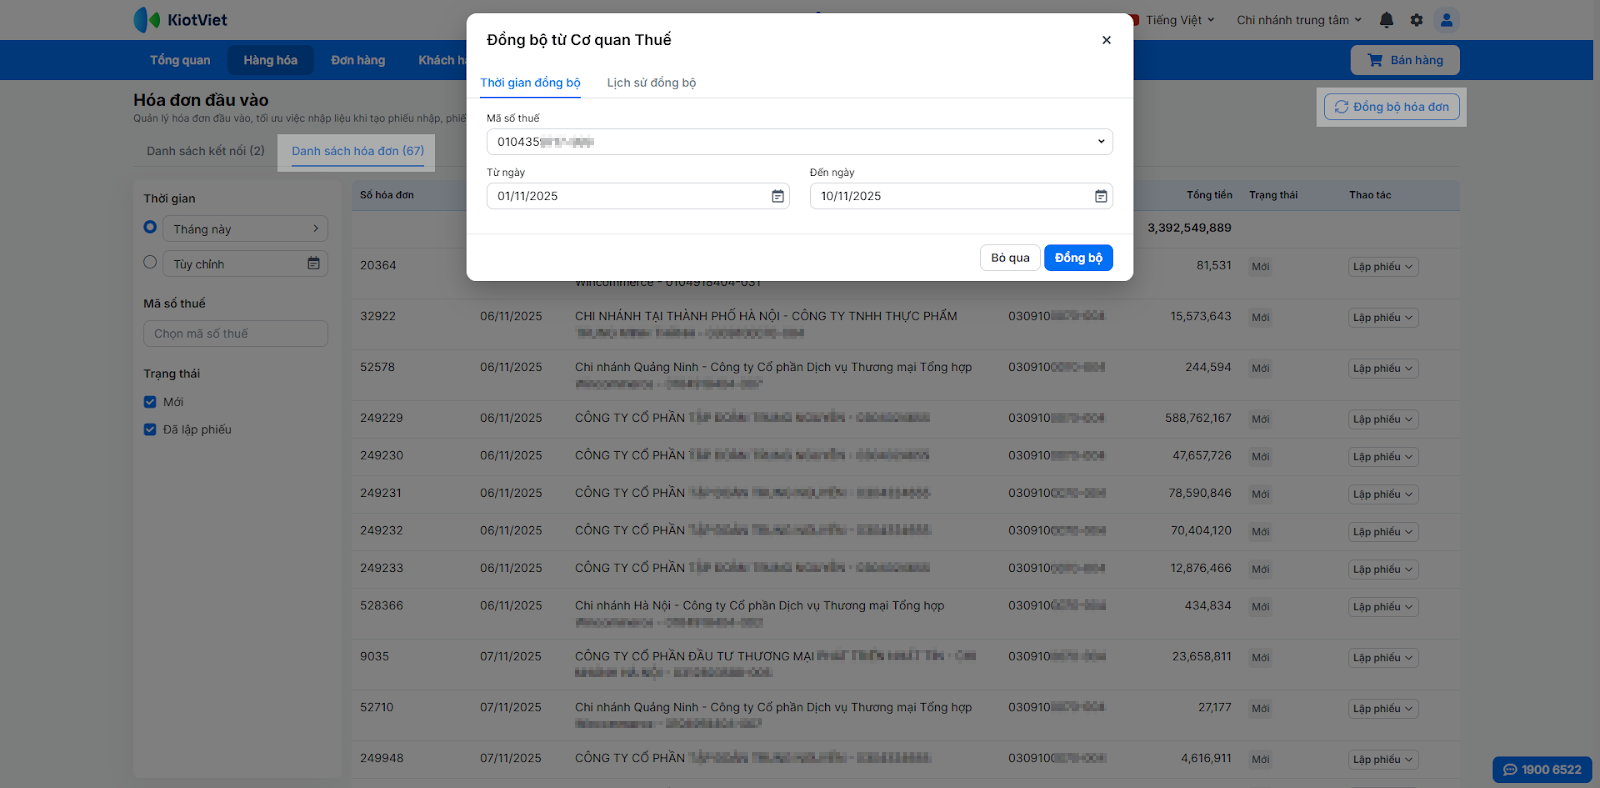Image resolution: width=1600 pixels, height=788 pixels.
Task: Open 'Lập phiếu' dropdown for invoice 32922
Action: pyautogui.click(x=1383, y=318)
